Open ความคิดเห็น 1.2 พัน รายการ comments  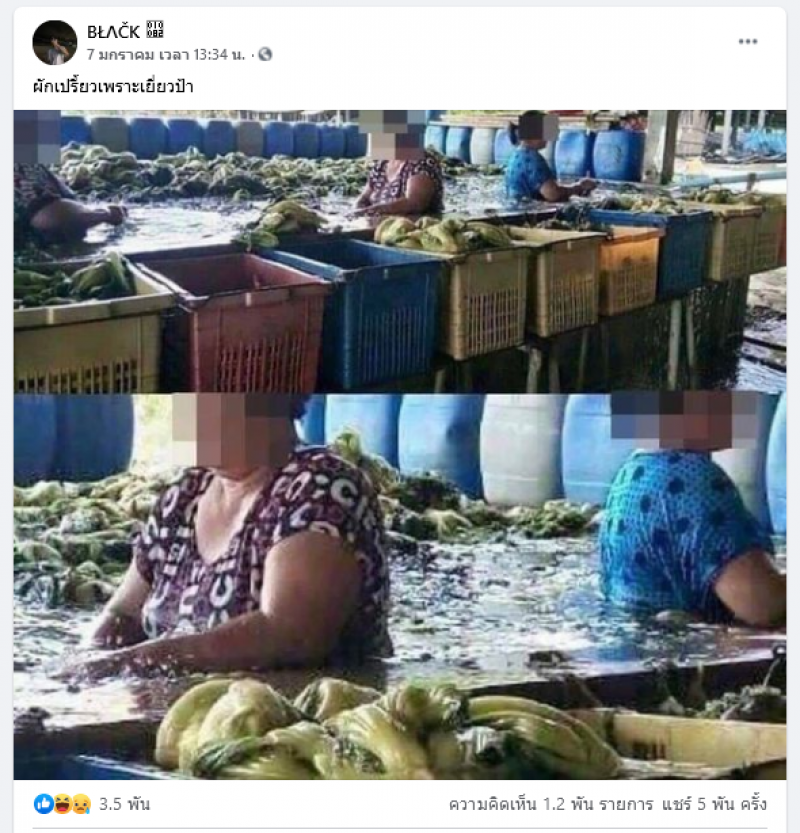coord(551,804)
